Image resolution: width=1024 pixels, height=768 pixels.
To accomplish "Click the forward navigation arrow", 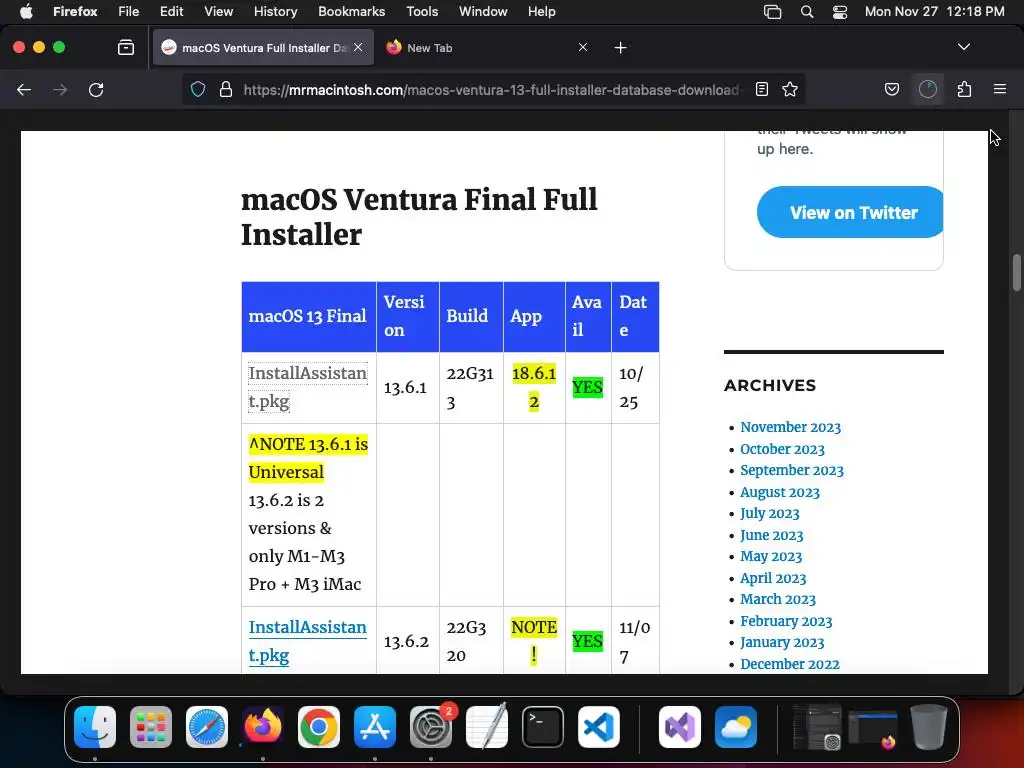I will pyautogui.click(x=60, y=89).
